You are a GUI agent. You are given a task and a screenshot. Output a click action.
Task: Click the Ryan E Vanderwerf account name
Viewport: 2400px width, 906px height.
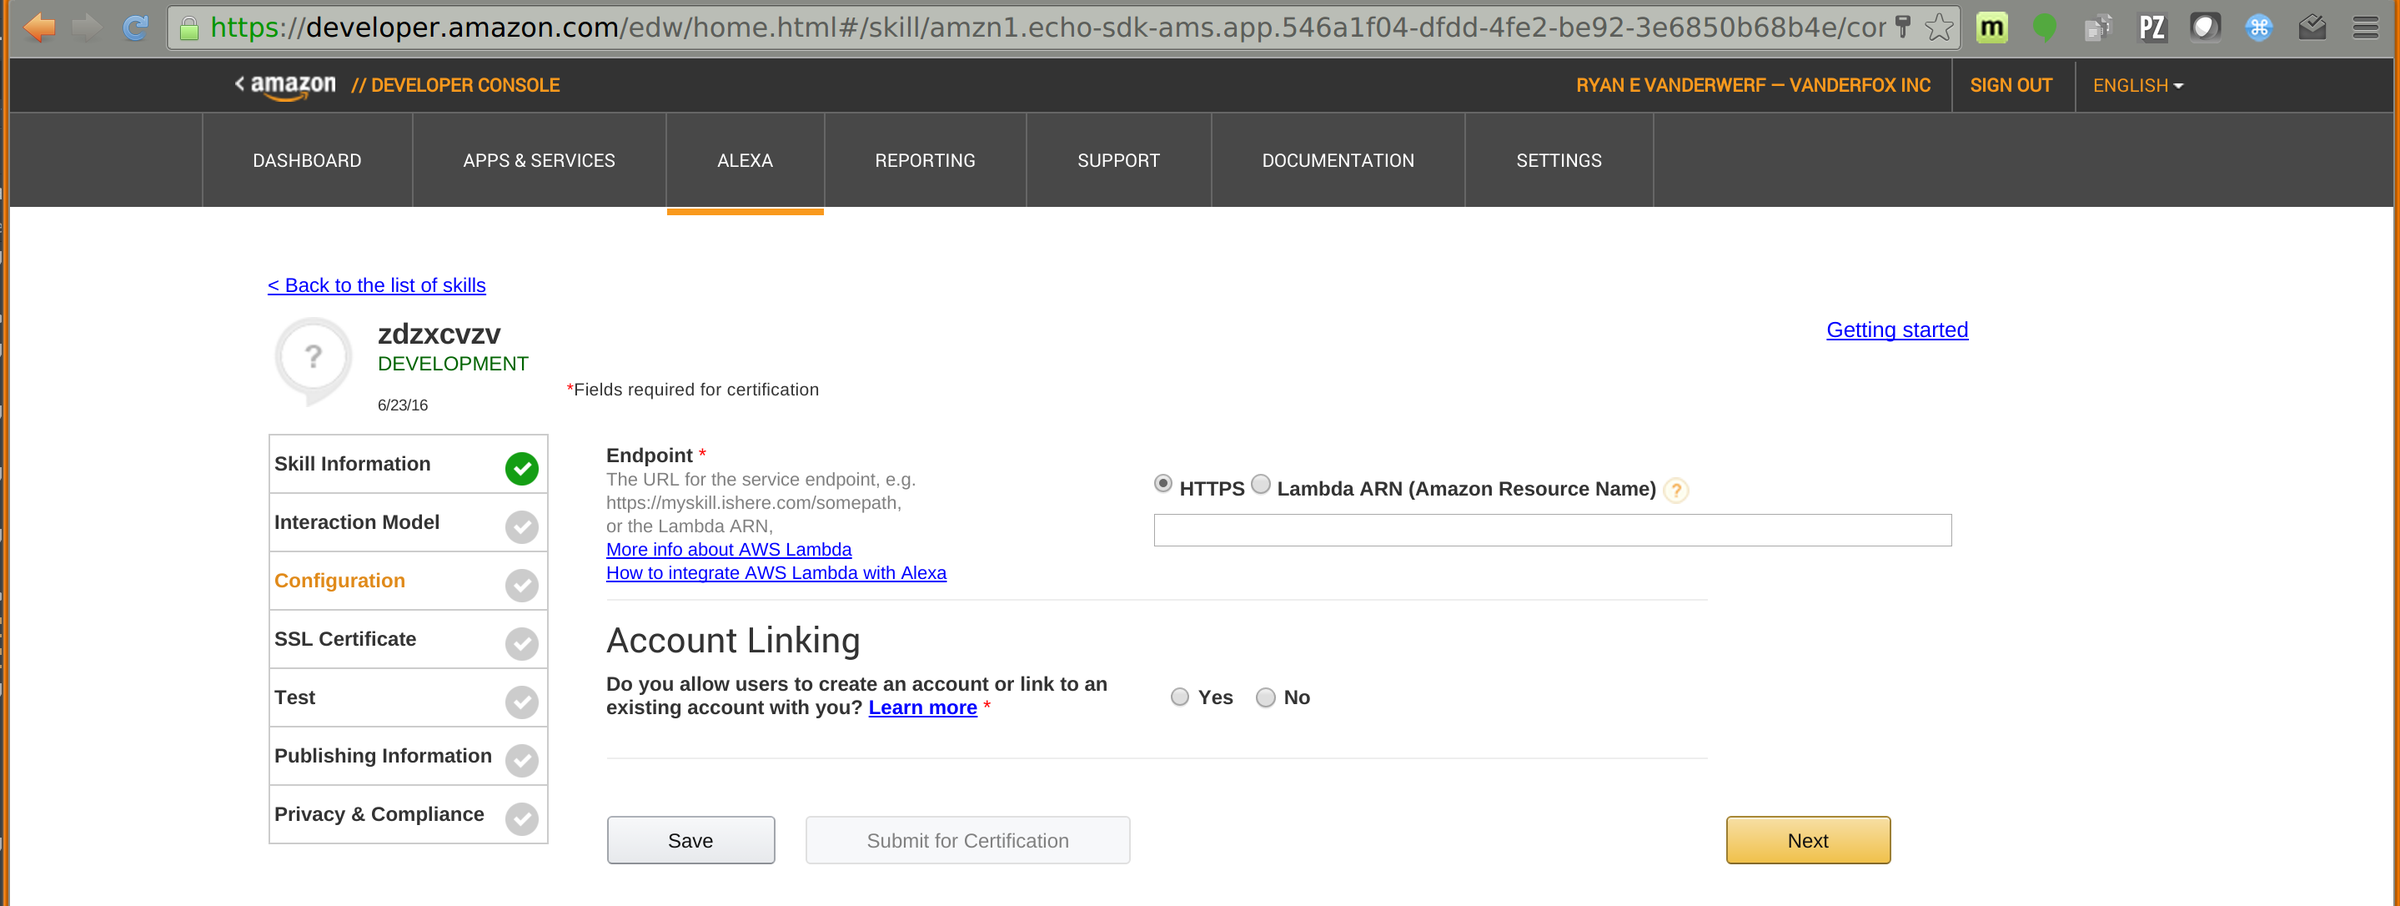tap(1753, 86)
